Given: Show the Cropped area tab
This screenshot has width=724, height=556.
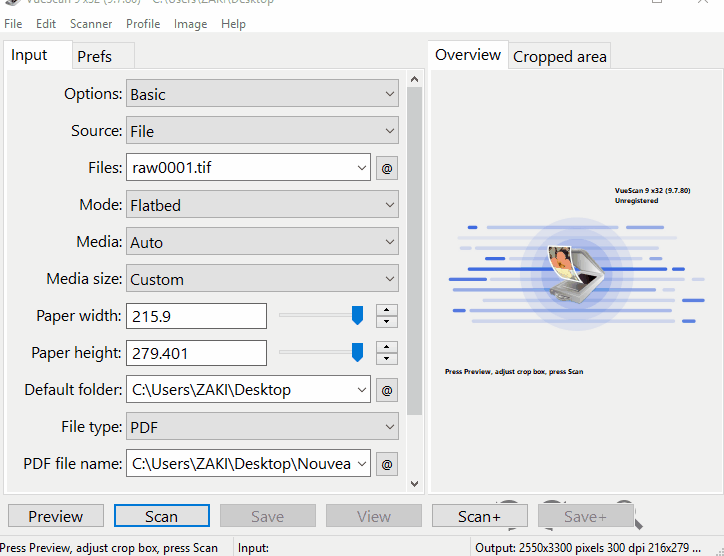Looking at the screenshot, I should tap(560, 56).
